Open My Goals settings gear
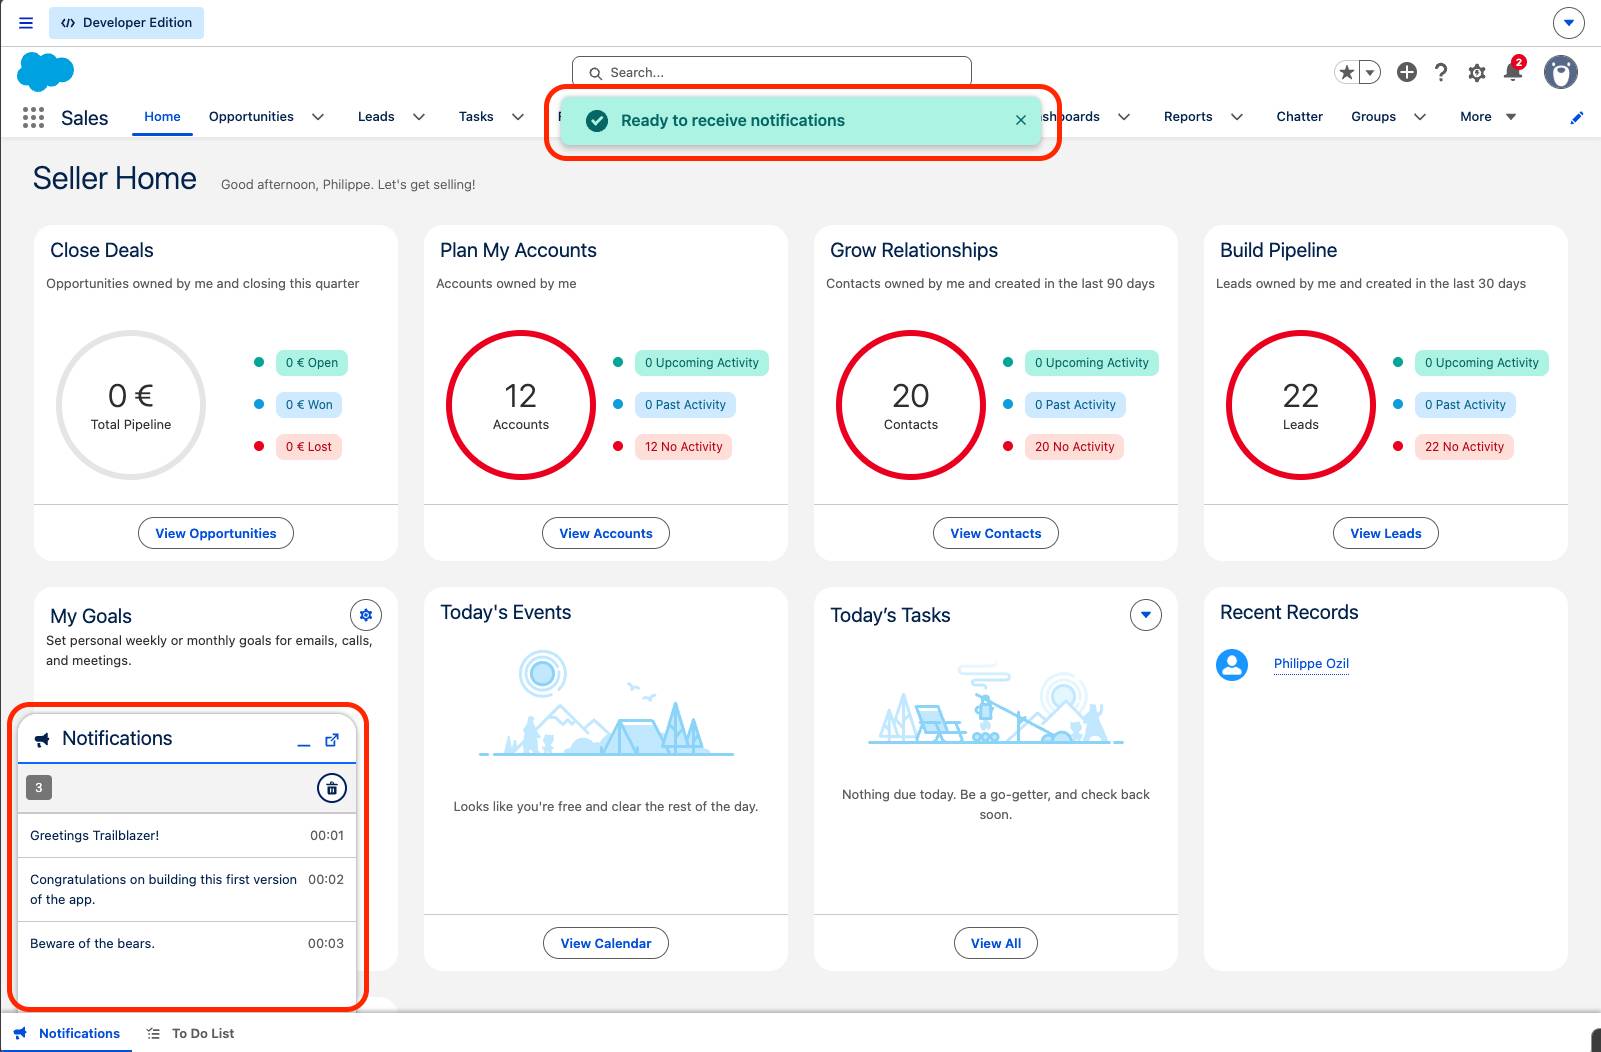 (366, 615)
